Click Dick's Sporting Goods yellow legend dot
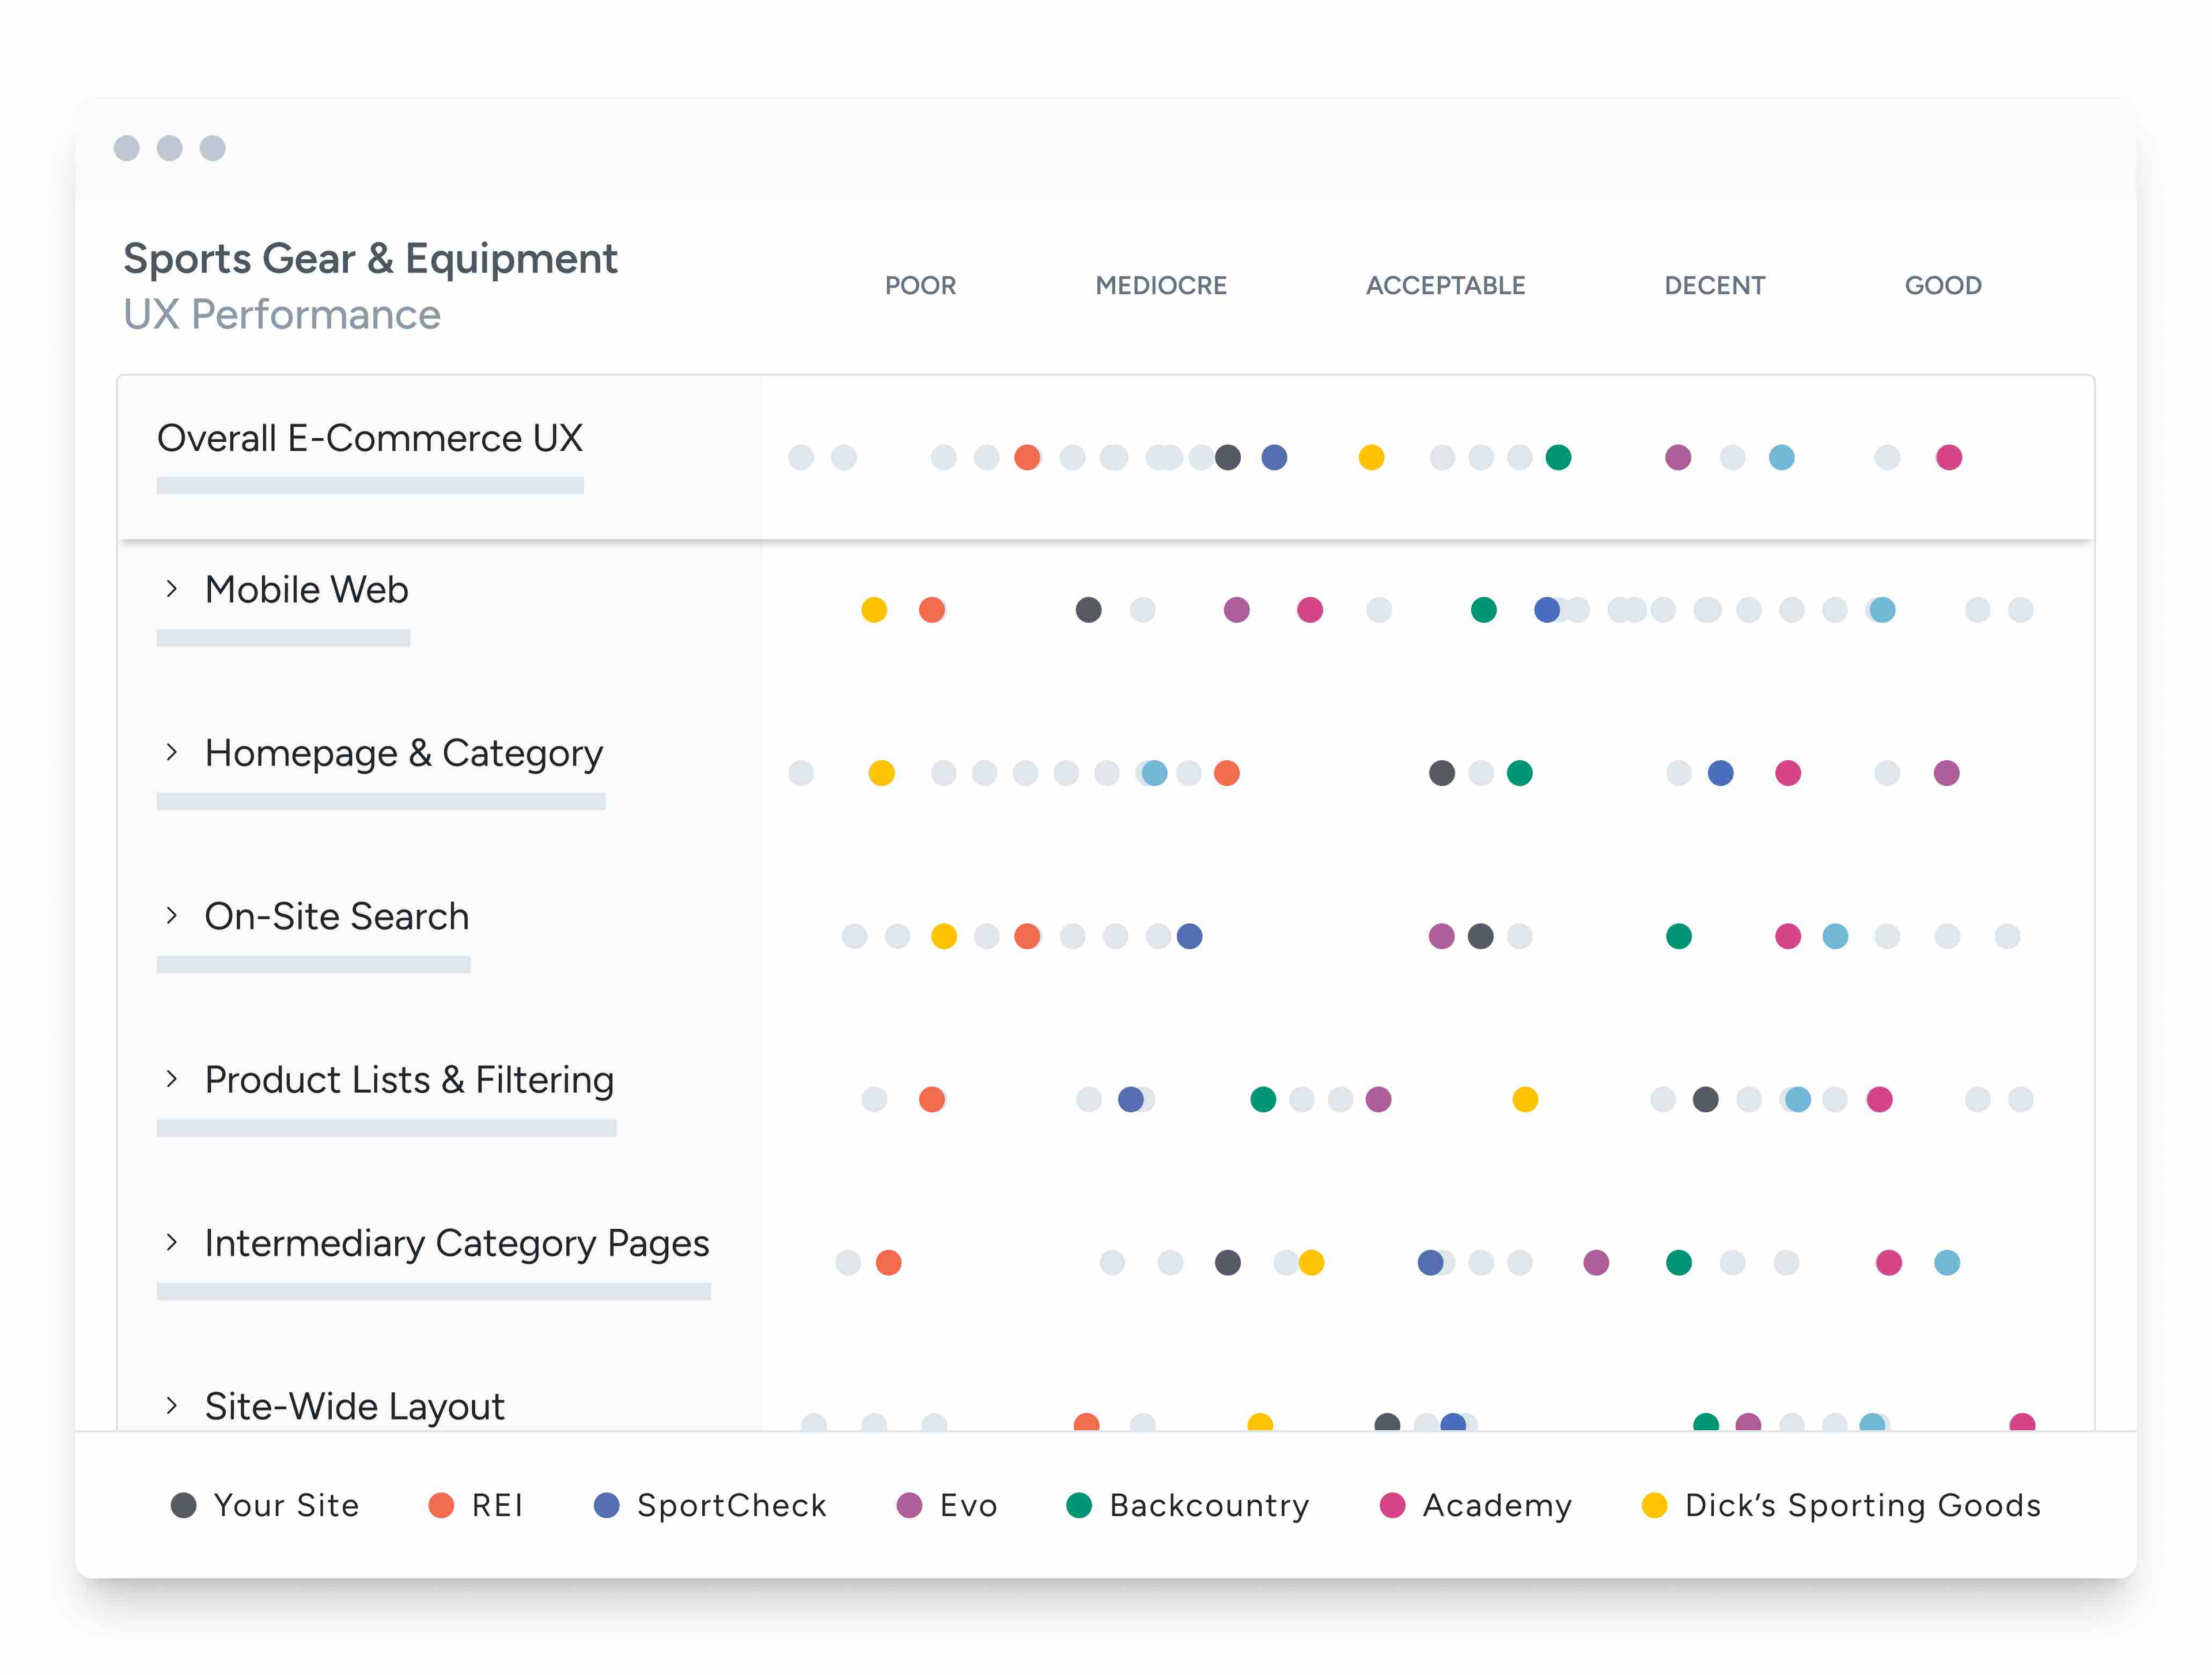2212x1675 pixels. [1654, 1505]
